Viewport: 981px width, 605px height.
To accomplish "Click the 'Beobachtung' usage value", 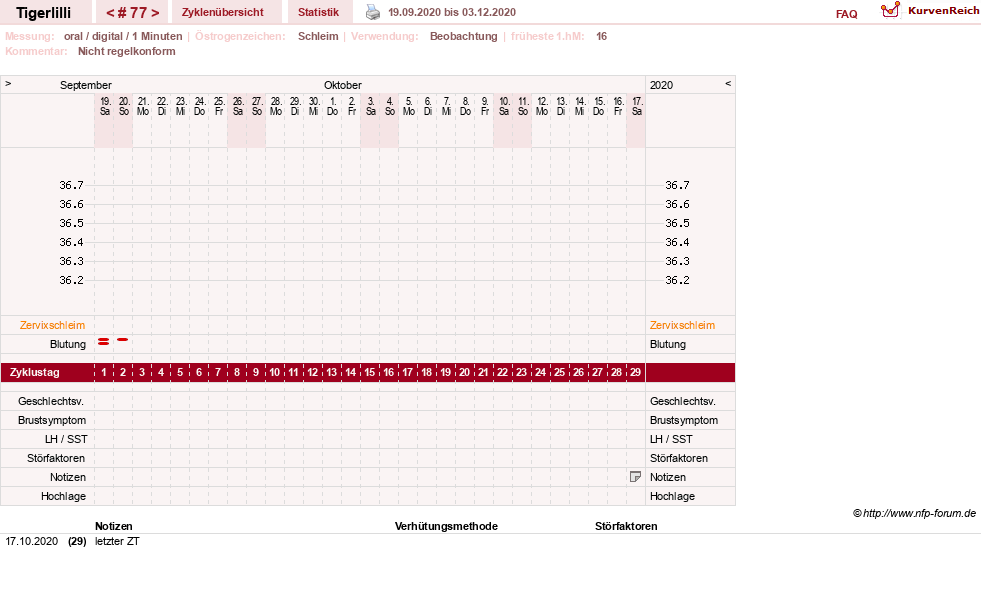I will pos(464,36).
